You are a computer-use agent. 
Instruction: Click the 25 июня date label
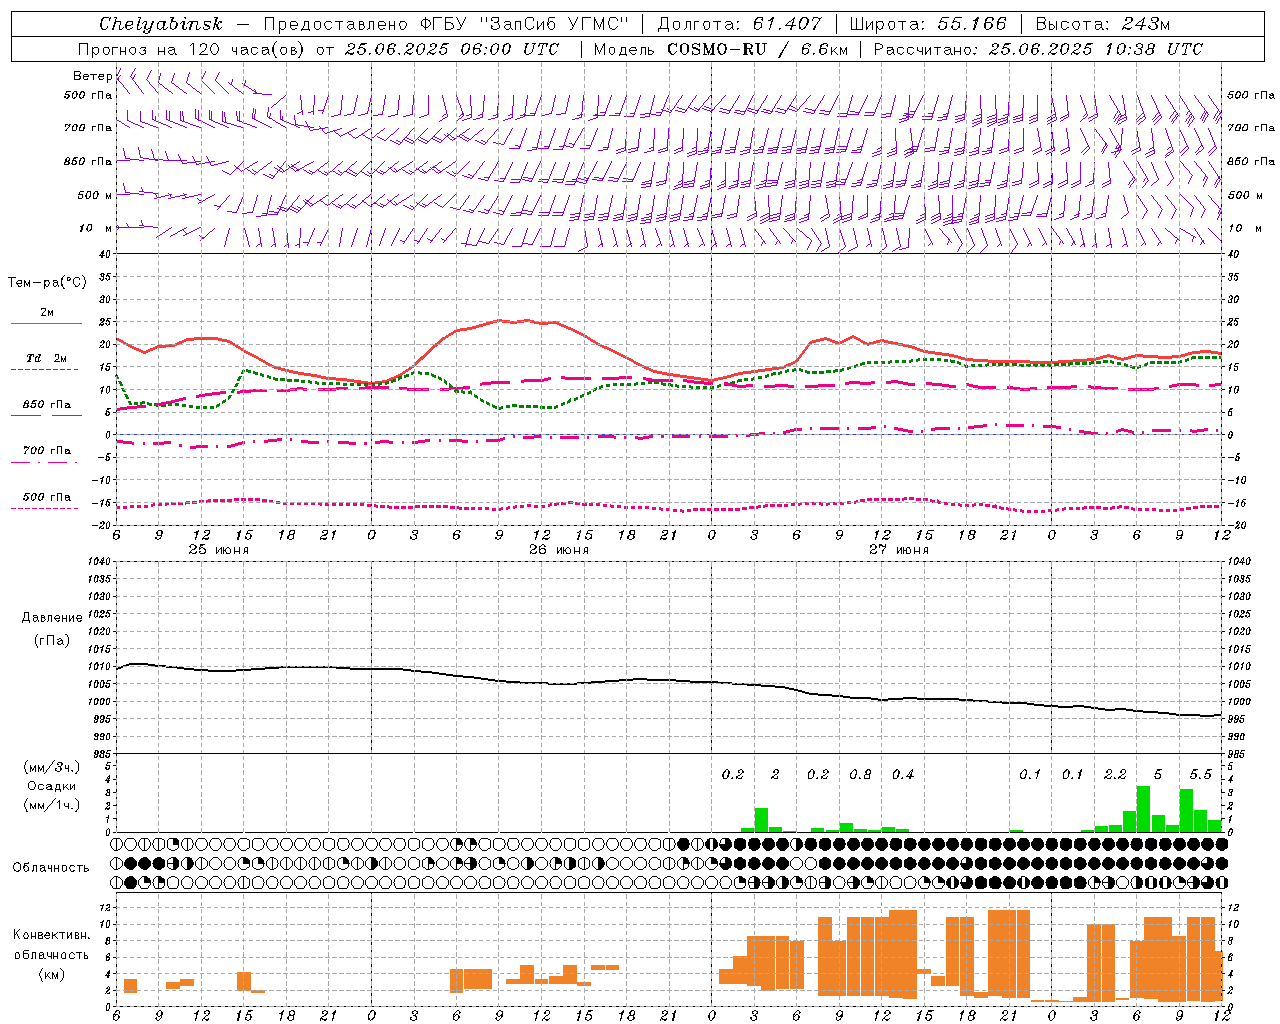point(219,550)
